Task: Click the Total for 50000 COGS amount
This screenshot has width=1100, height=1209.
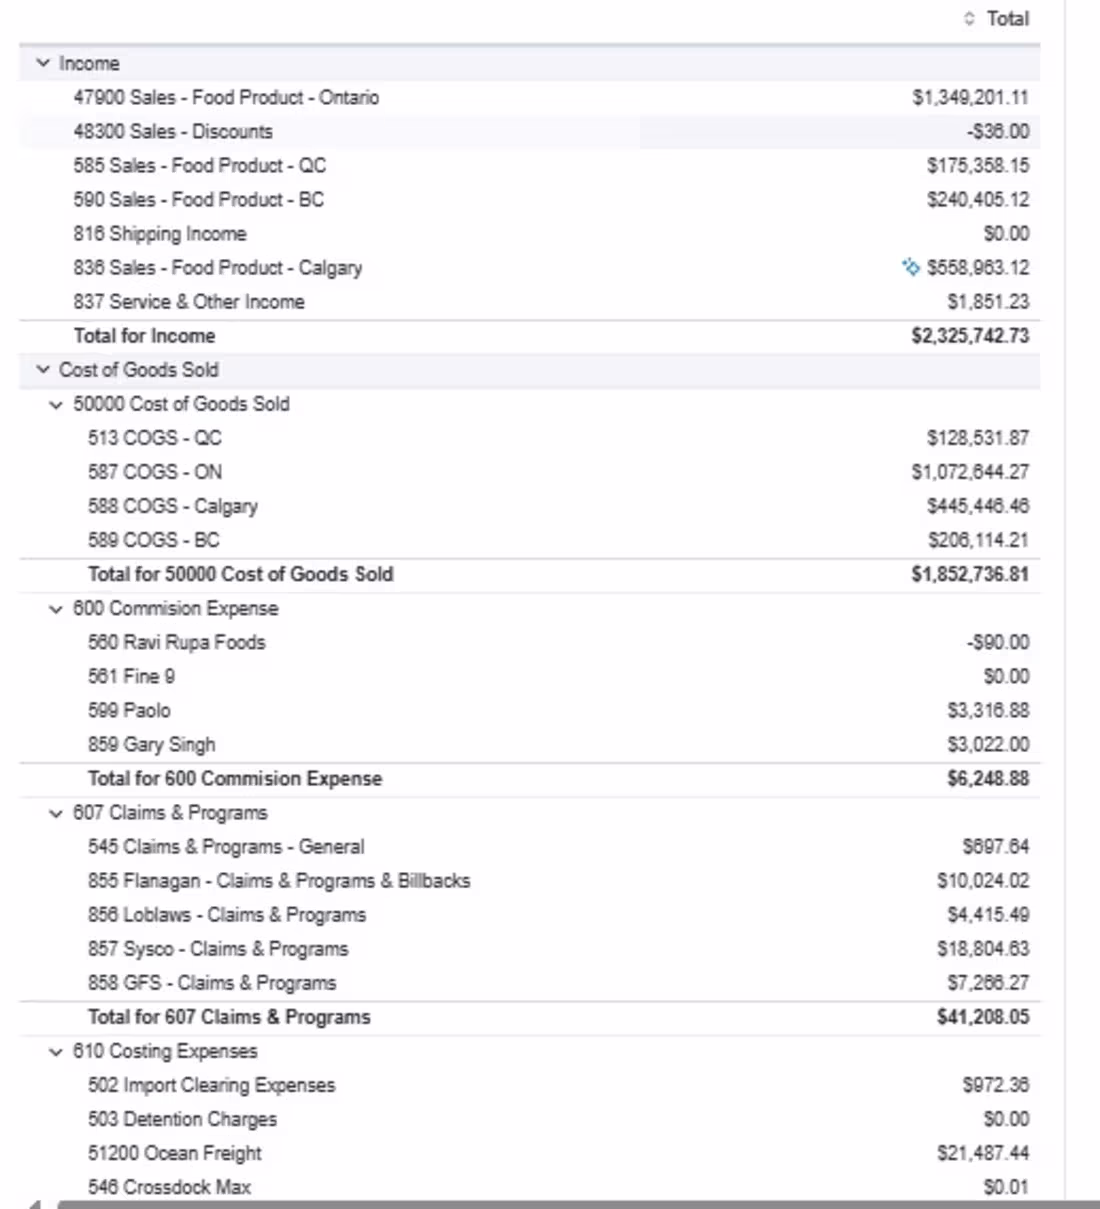Action: pyautogui.click(x=970, y=574)
